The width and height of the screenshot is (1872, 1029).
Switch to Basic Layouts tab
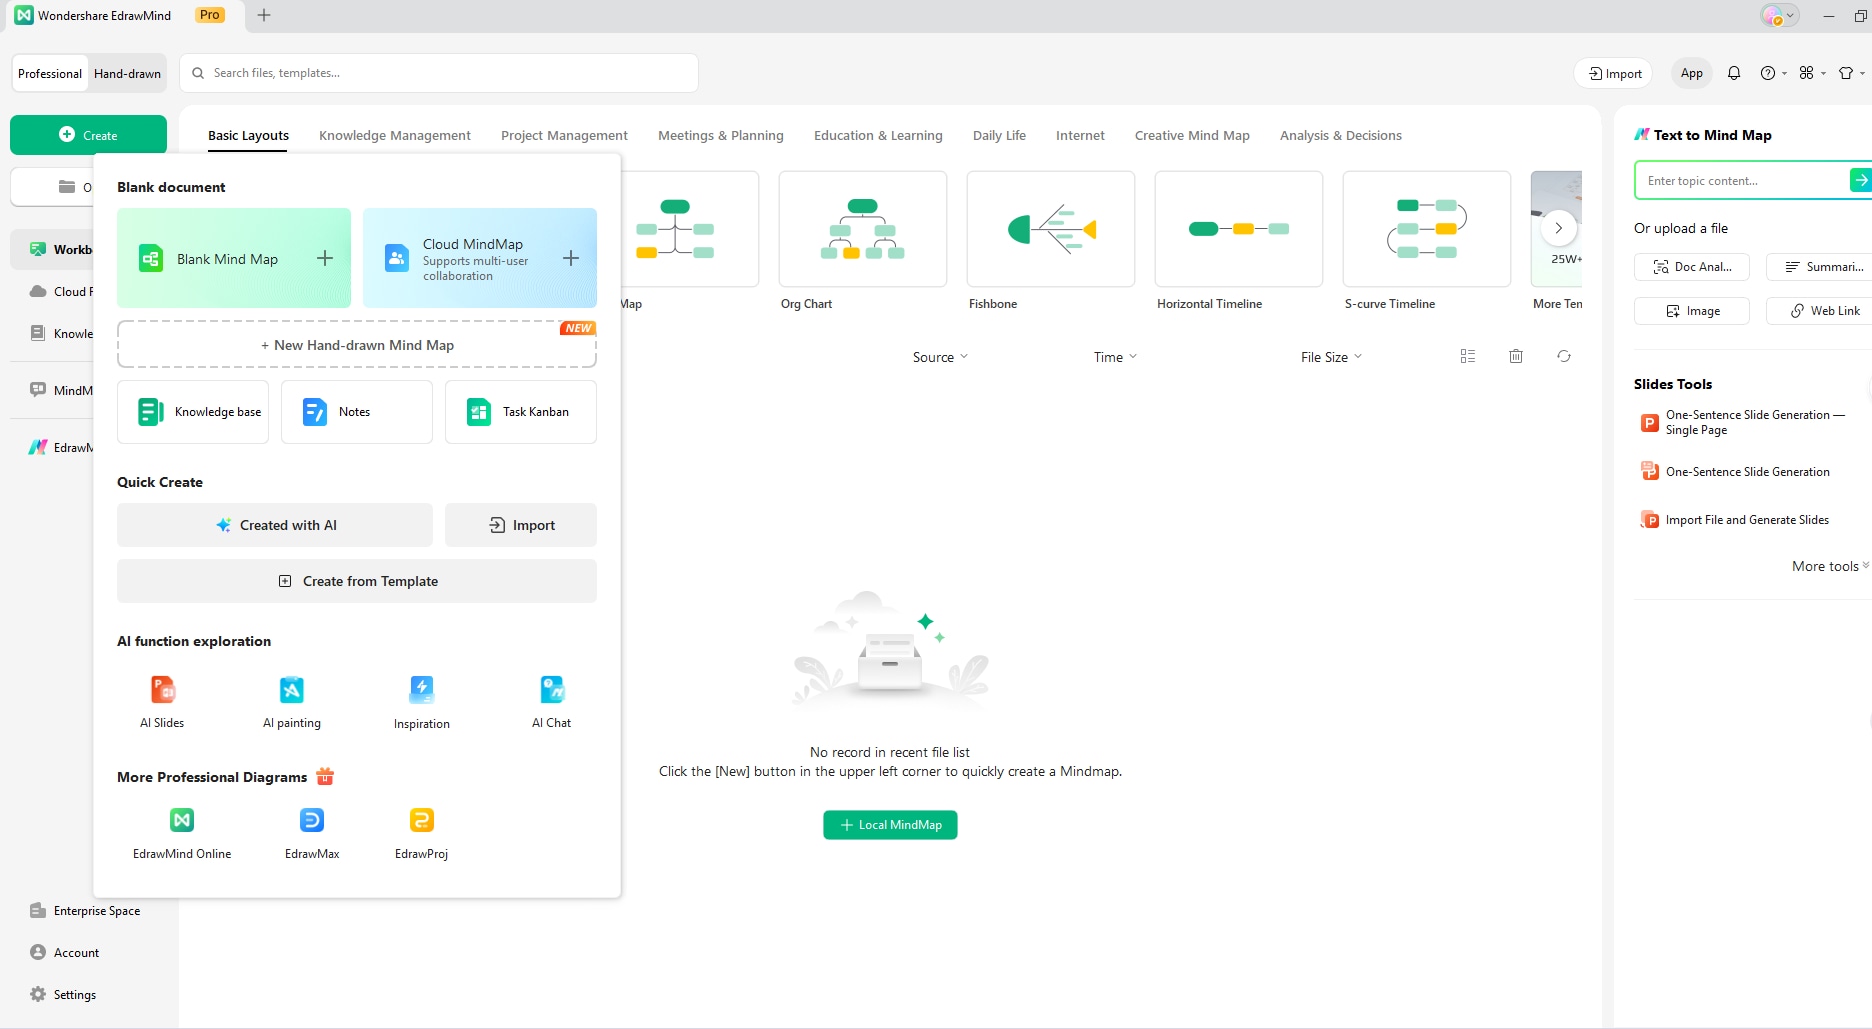coord(248,136)
